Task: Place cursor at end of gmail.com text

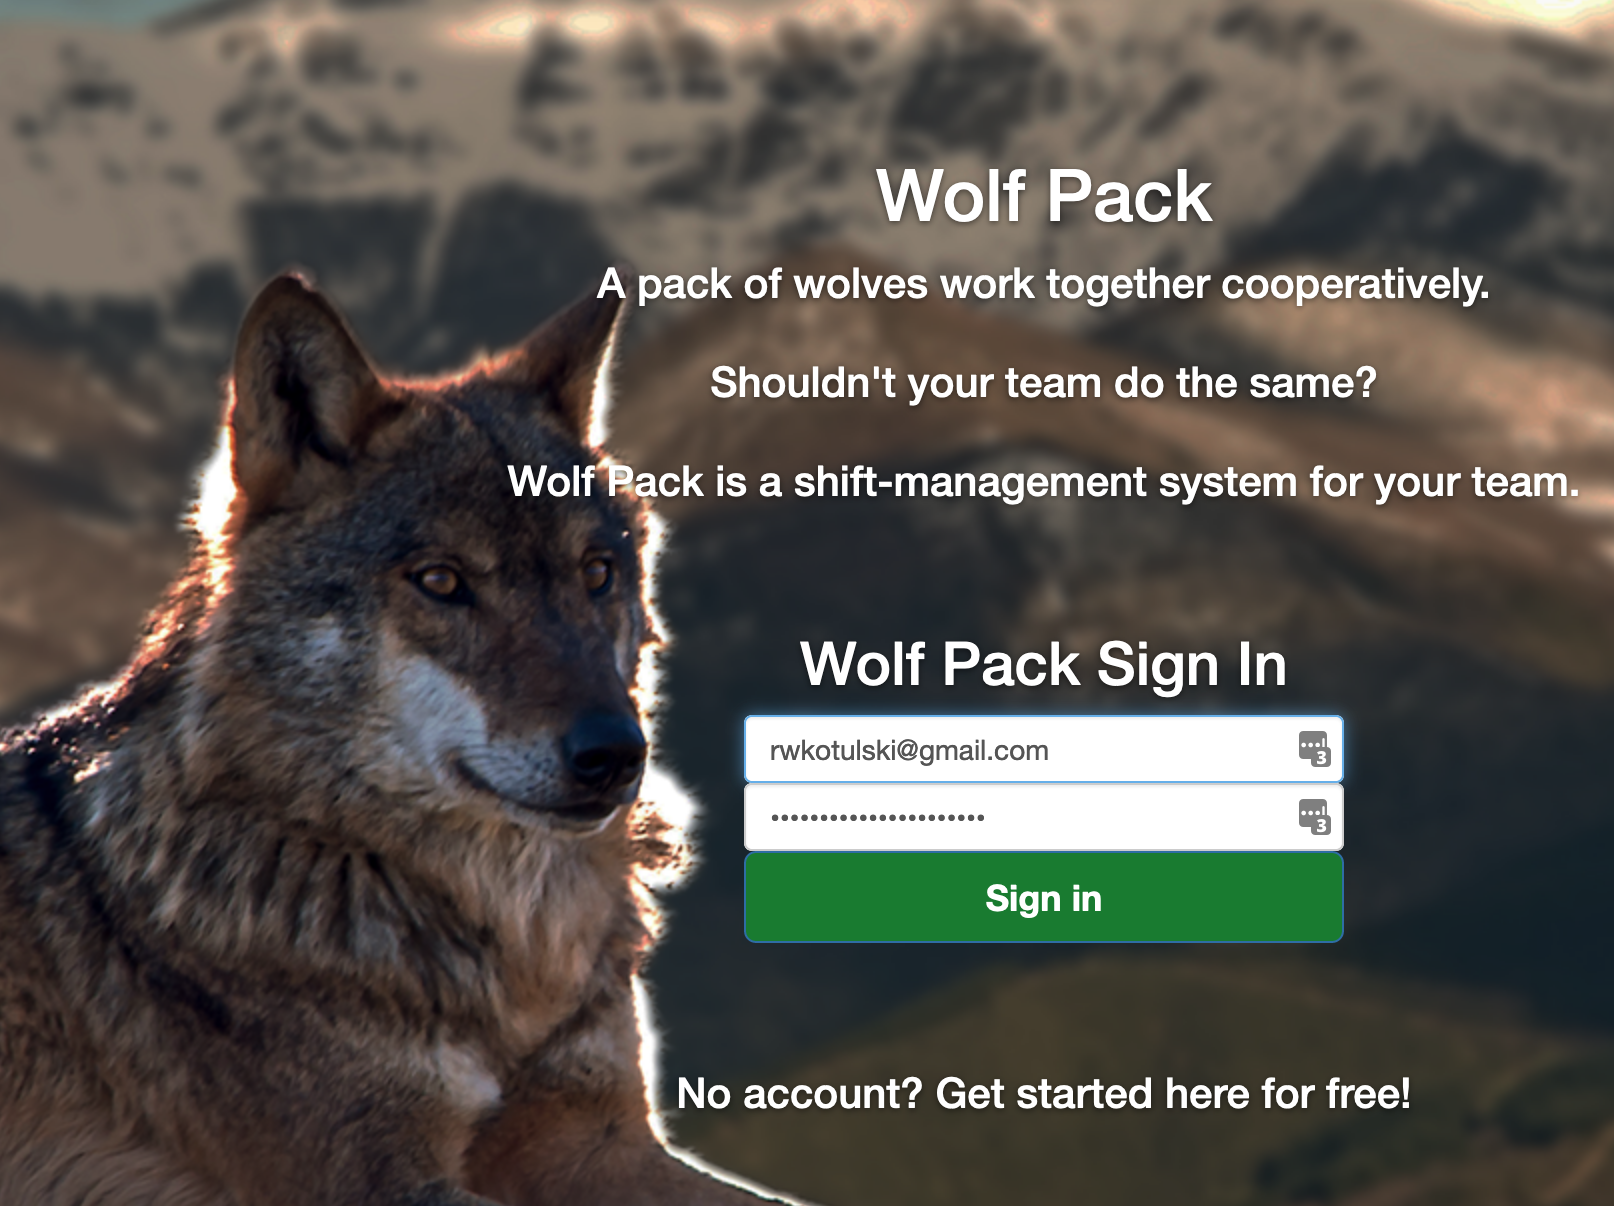Action: pos(1050,751)
